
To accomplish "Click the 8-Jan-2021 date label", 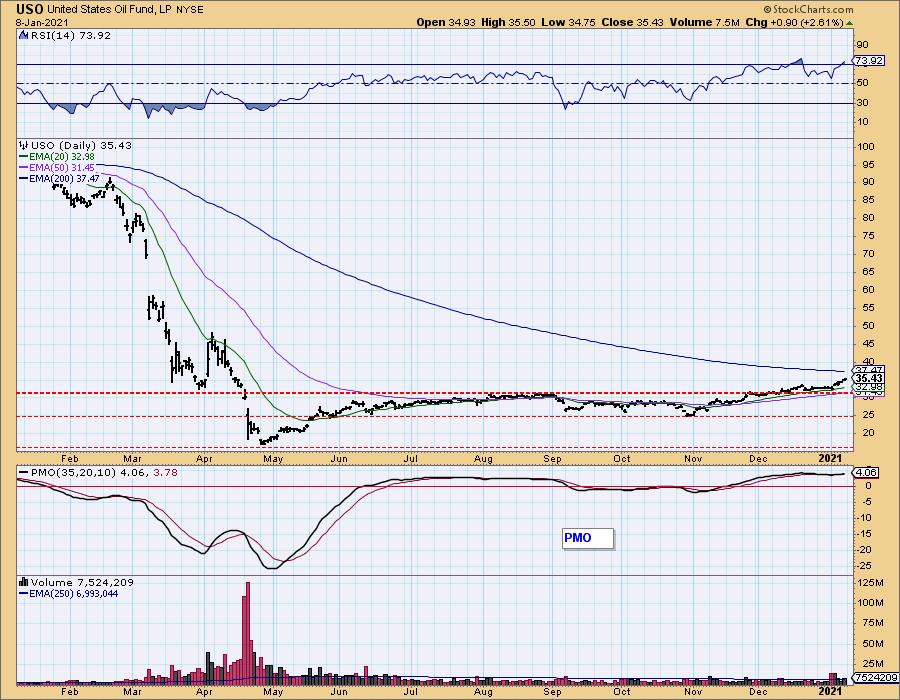I will pos(42,22).
